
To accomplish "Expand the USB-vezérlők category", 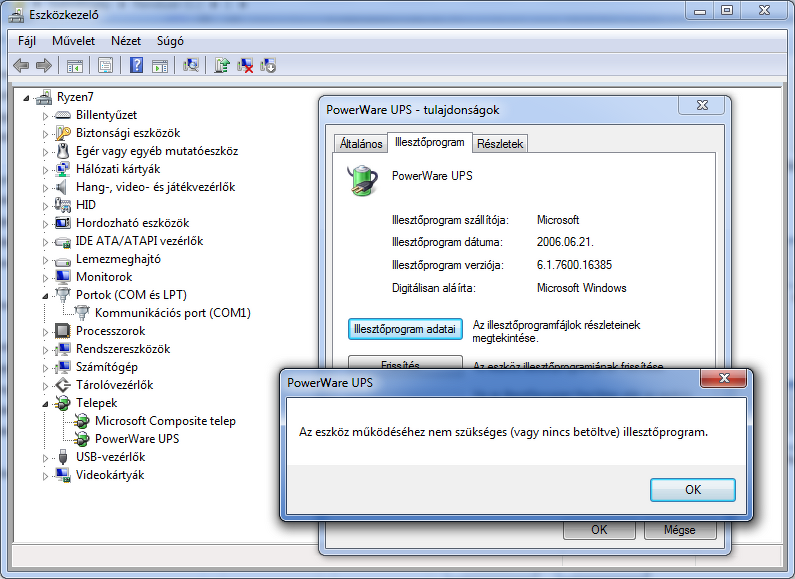I will 45,458.
